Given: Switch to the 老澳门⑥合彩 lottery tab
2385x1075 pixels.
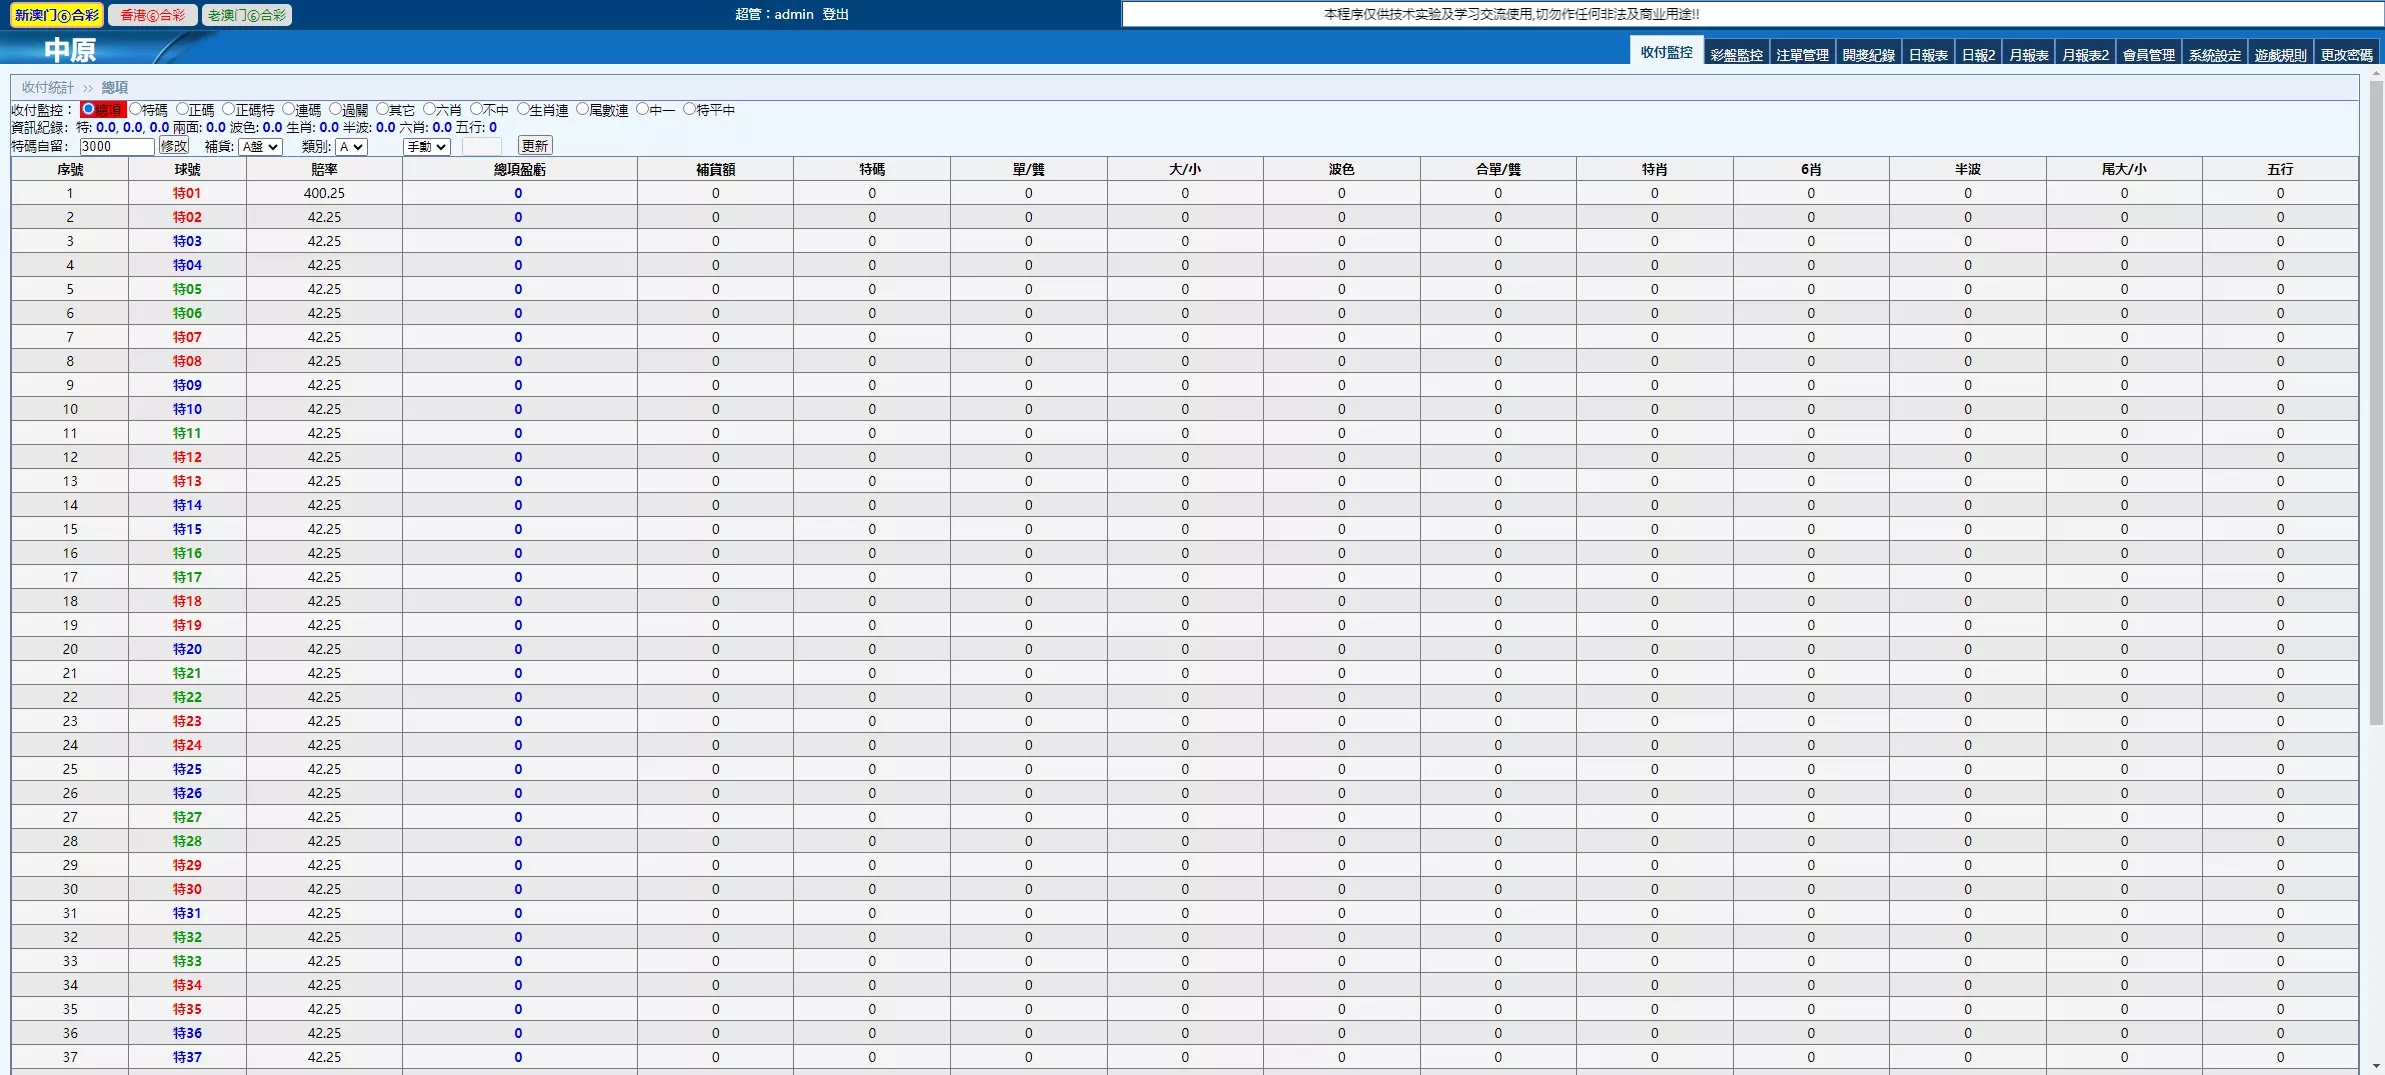Looking at the screenshot, I should click(x=247, y=15).
